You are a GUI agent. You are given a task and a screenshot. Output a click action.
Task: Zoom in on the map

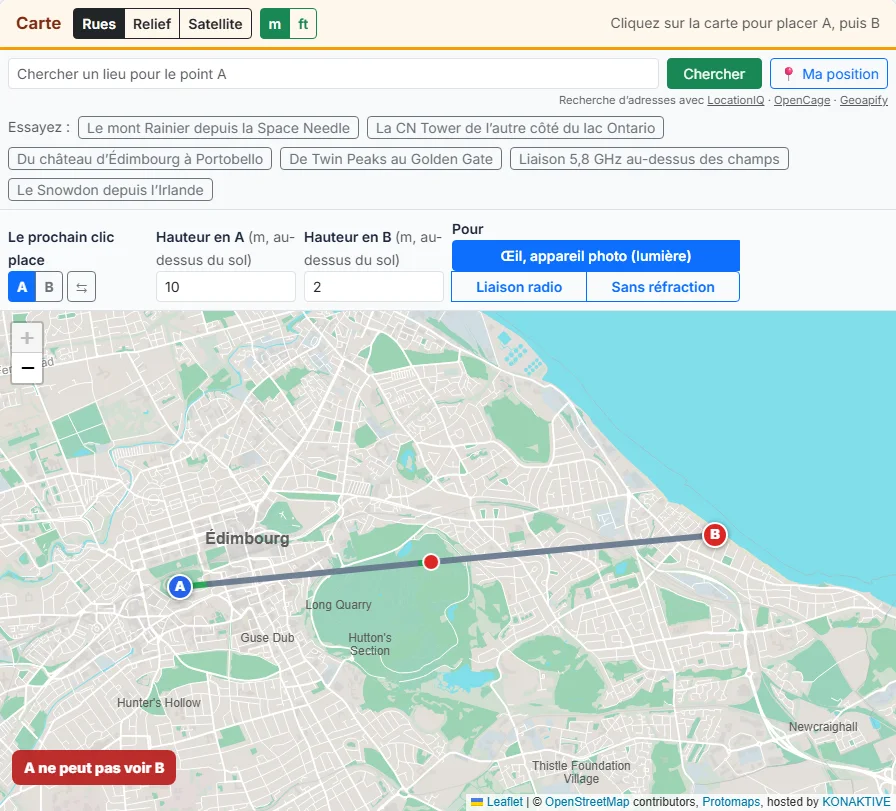(27, 338)
